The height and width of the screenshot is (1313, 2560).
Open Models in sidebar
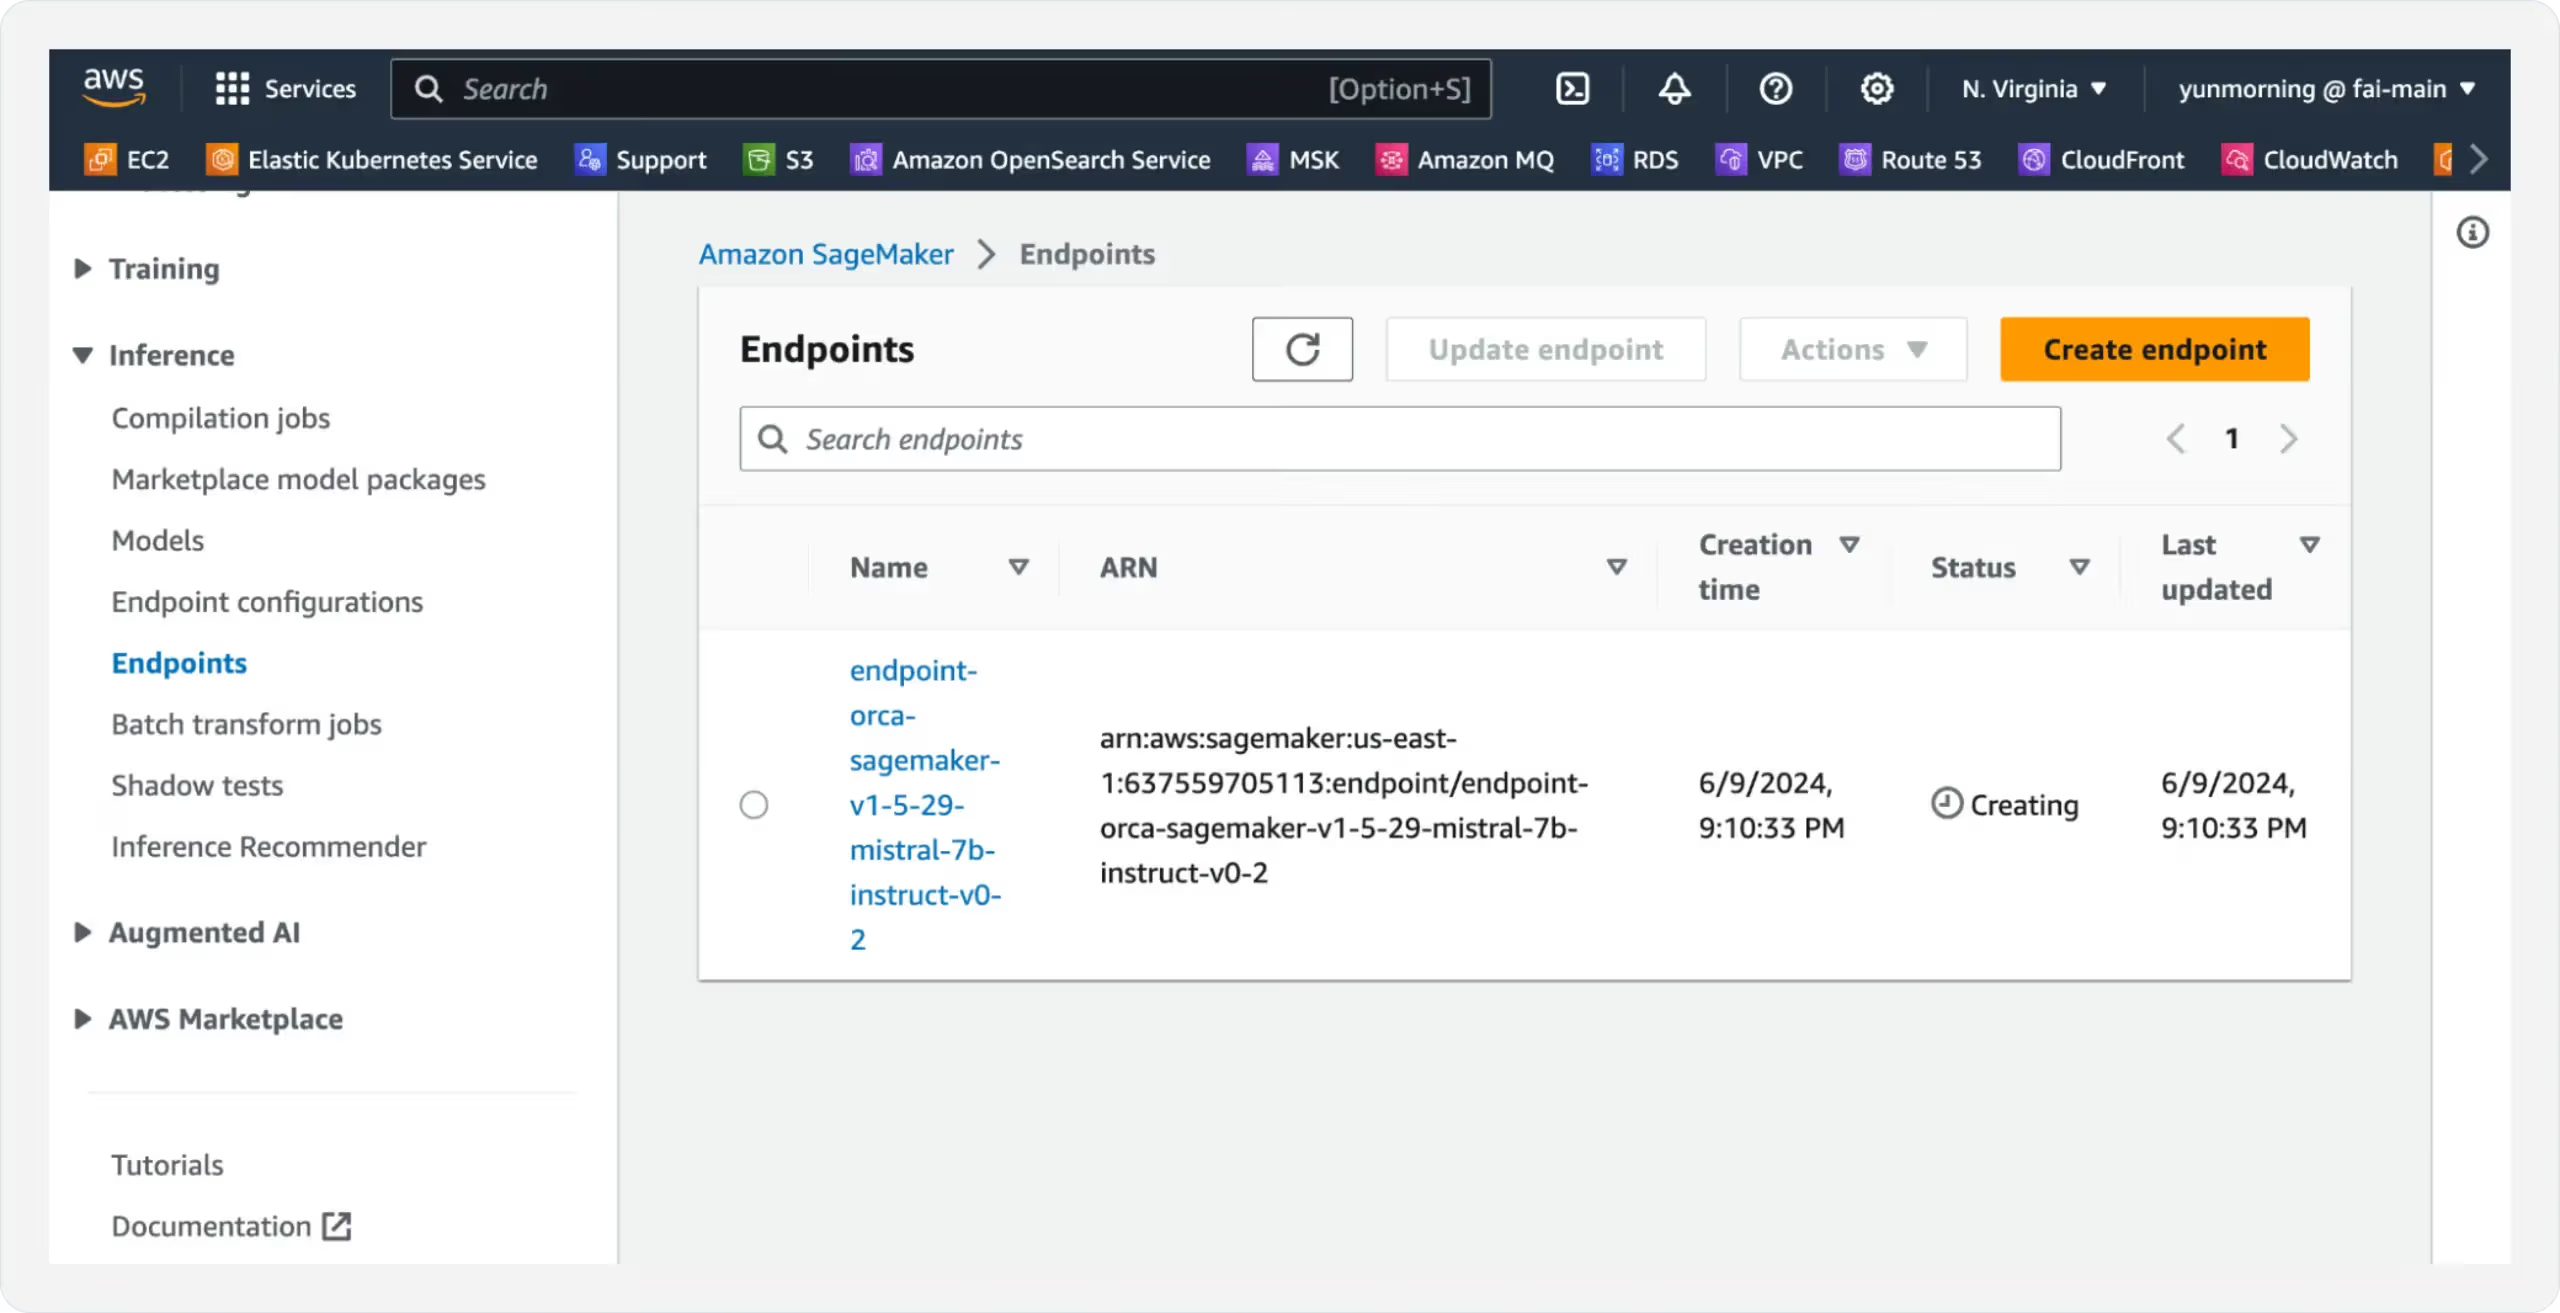click(157, 540)
